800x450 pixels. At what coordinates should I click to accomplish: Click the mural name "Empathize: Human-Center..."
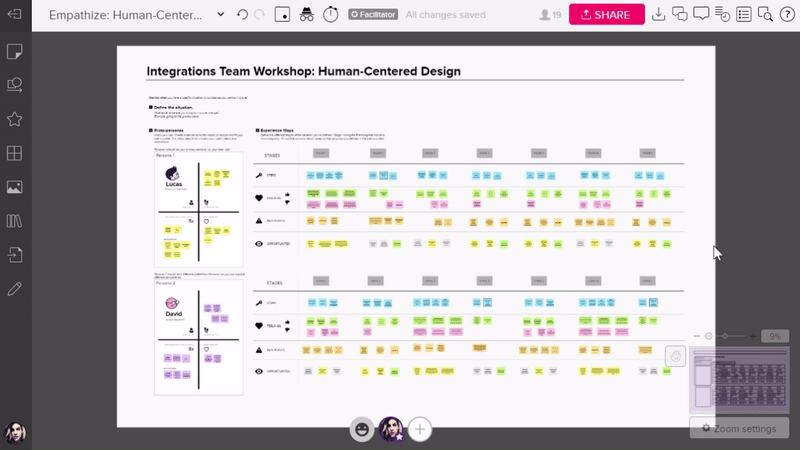126,15
